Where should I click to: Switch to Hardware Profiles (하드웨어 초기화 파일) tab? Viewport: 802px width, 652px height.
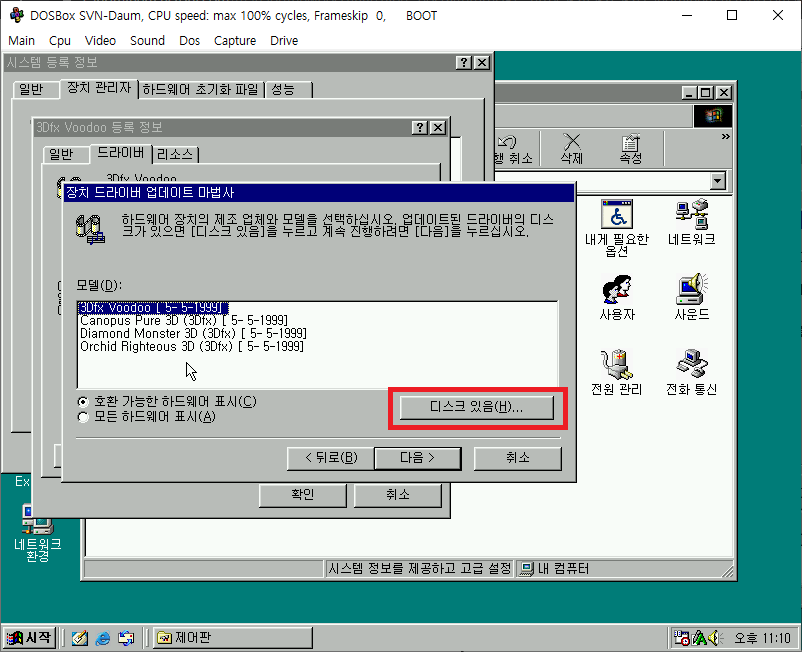pos(201,89)
